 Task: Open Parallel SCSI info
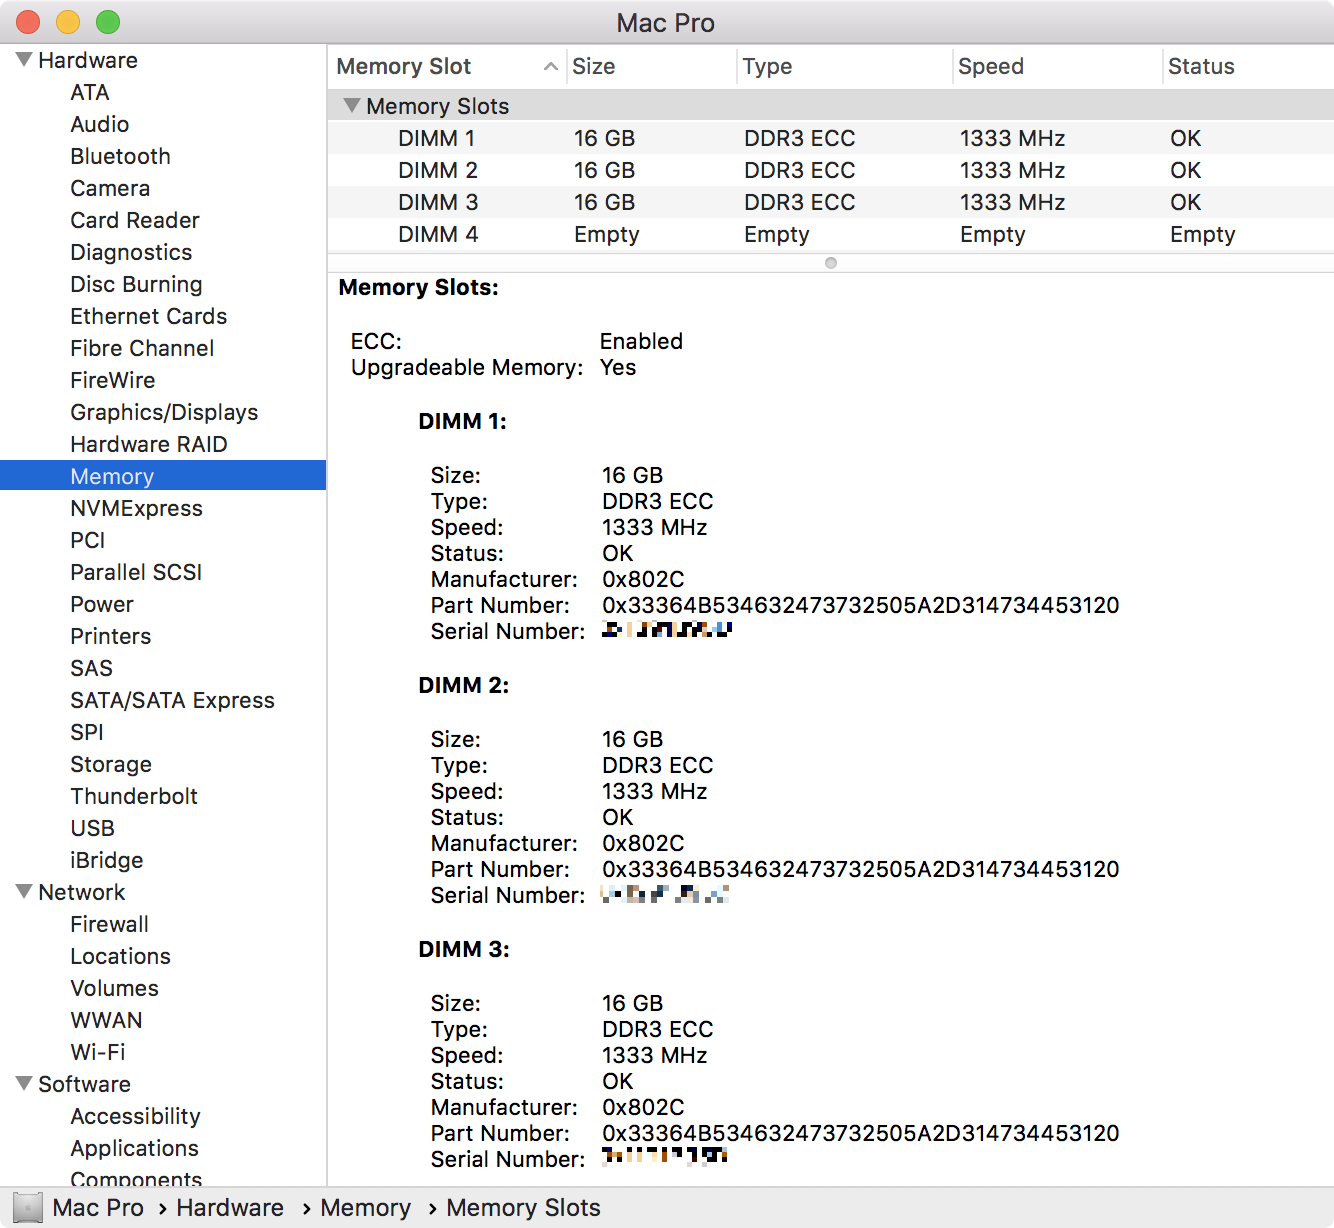[x=136, y=572]
